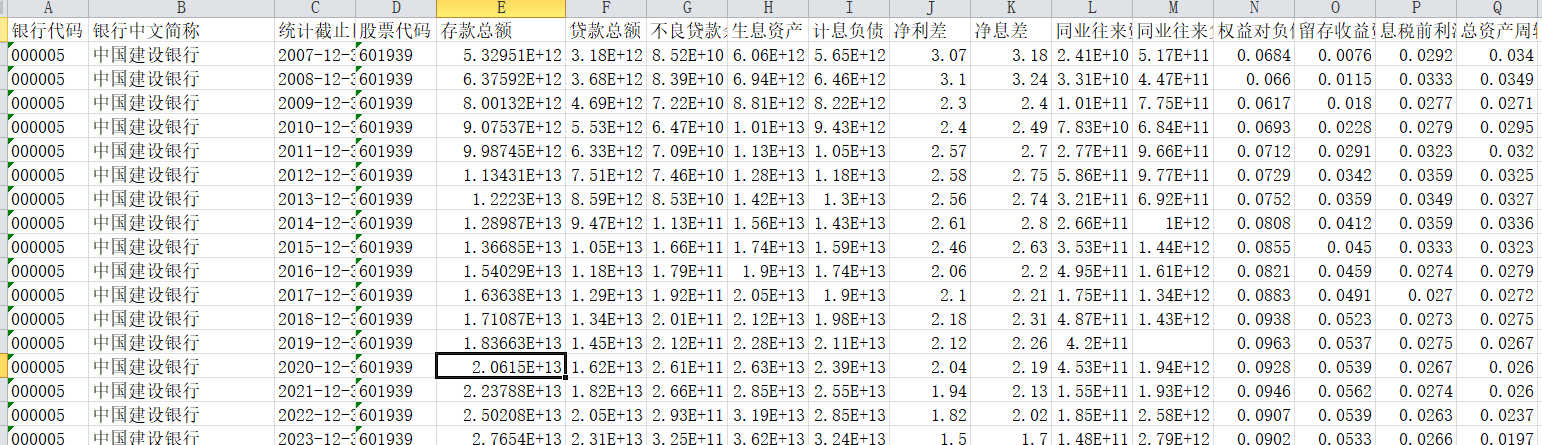Viewport: 1542px width, 445px height.
Task: Select the header cell '银行中文简称'
Action: [181, 29]
